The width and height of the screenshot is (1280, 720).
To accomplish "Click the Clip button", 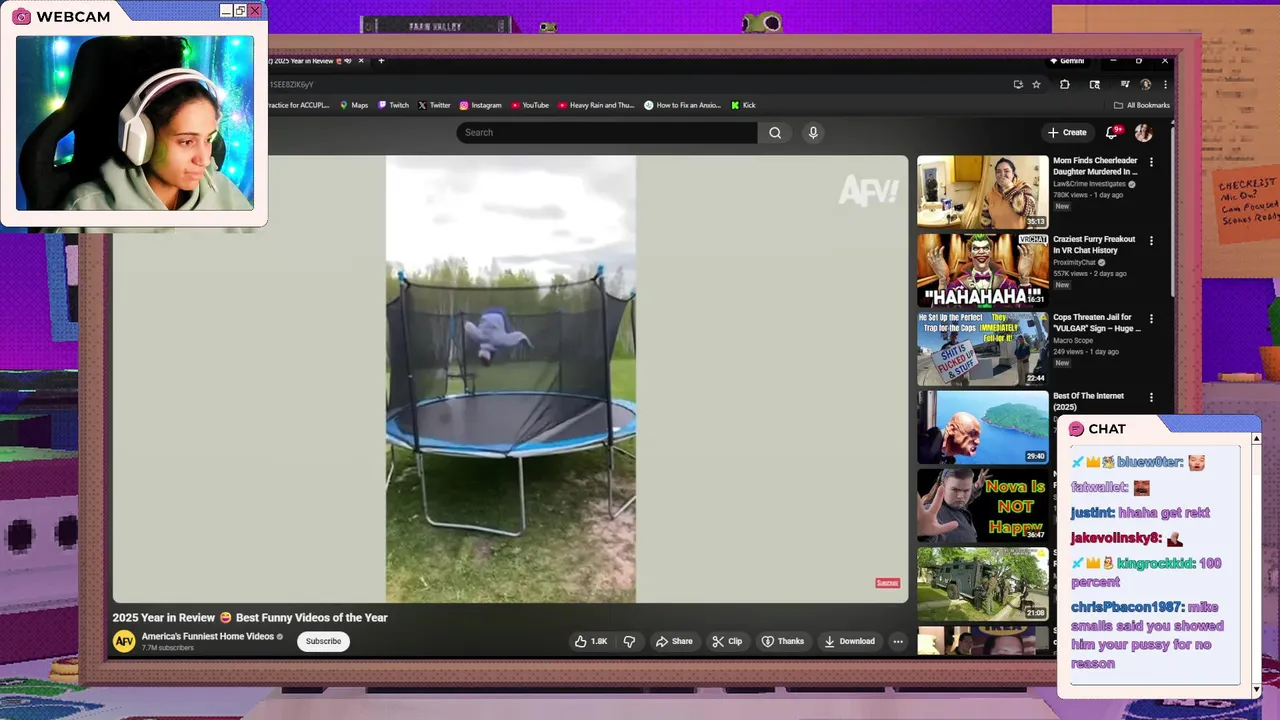I will (727, 641).
